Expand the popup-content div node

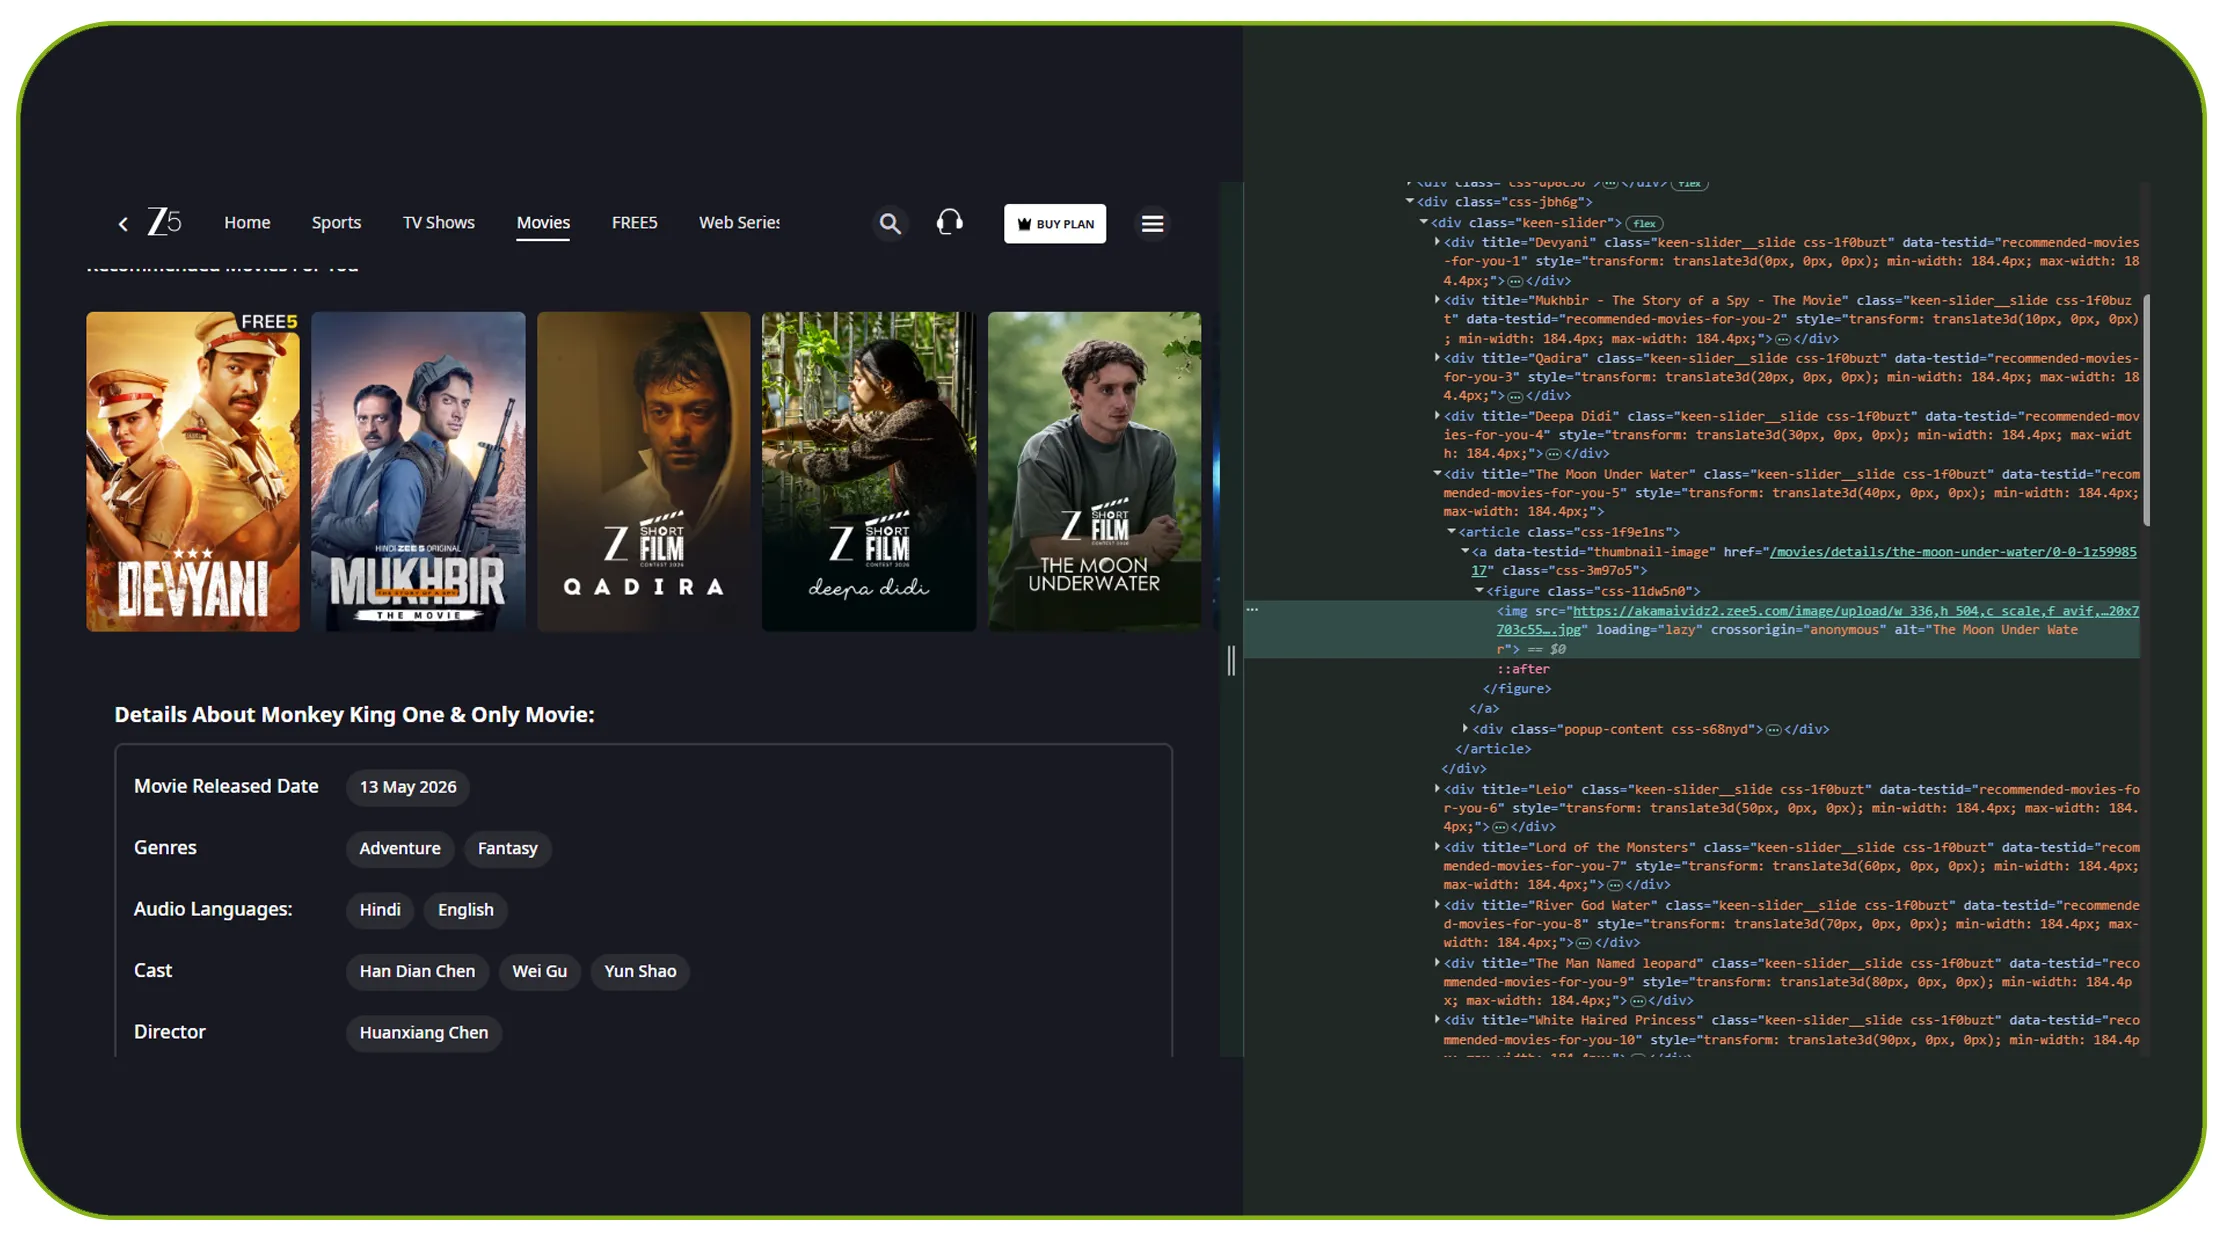(x=1465, y=729)
